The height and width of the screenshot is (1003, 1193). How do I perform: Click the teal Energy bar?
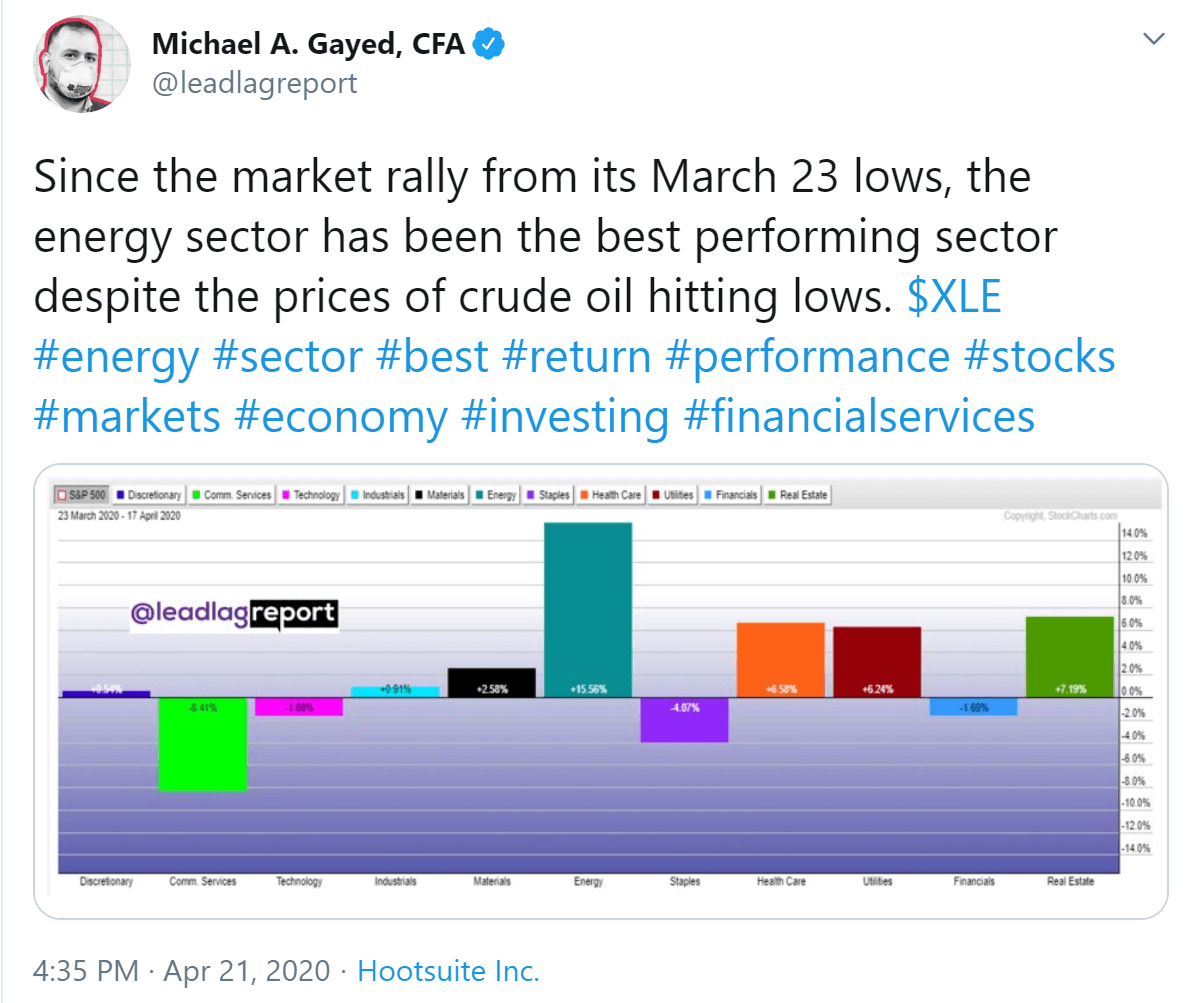pyautogui.click(x=588, y=610)
